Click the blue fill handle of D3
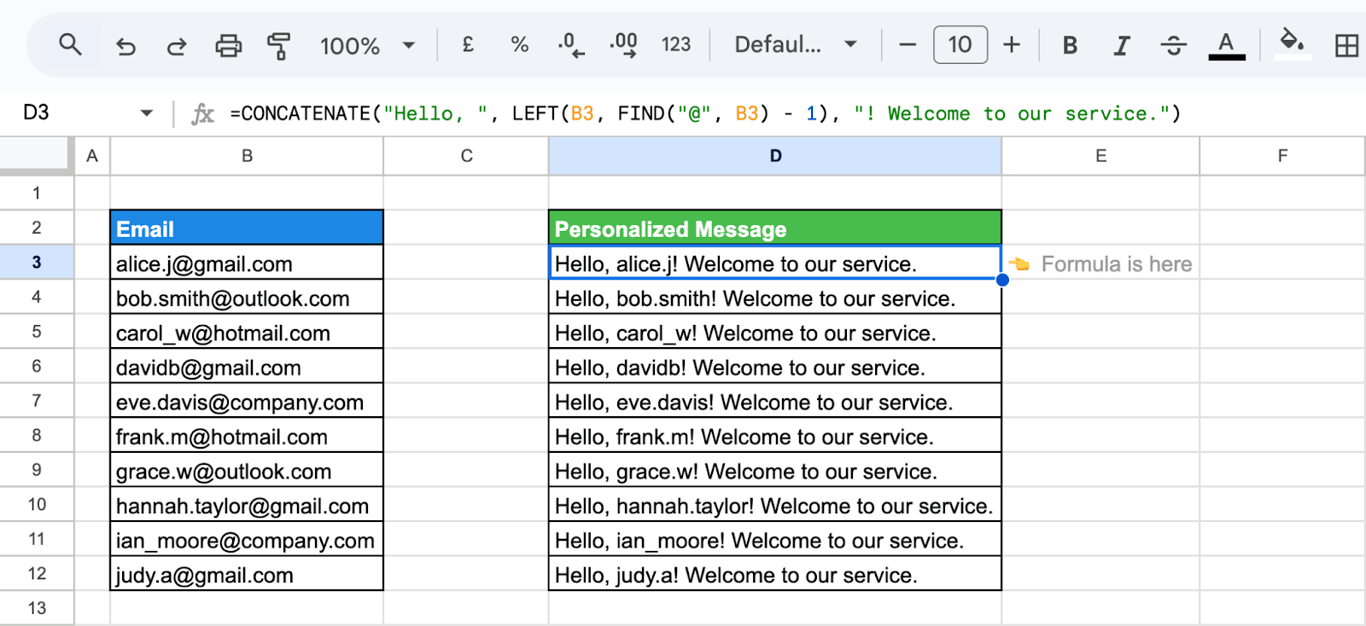The image size is (1366, 626). [1002, 280]
